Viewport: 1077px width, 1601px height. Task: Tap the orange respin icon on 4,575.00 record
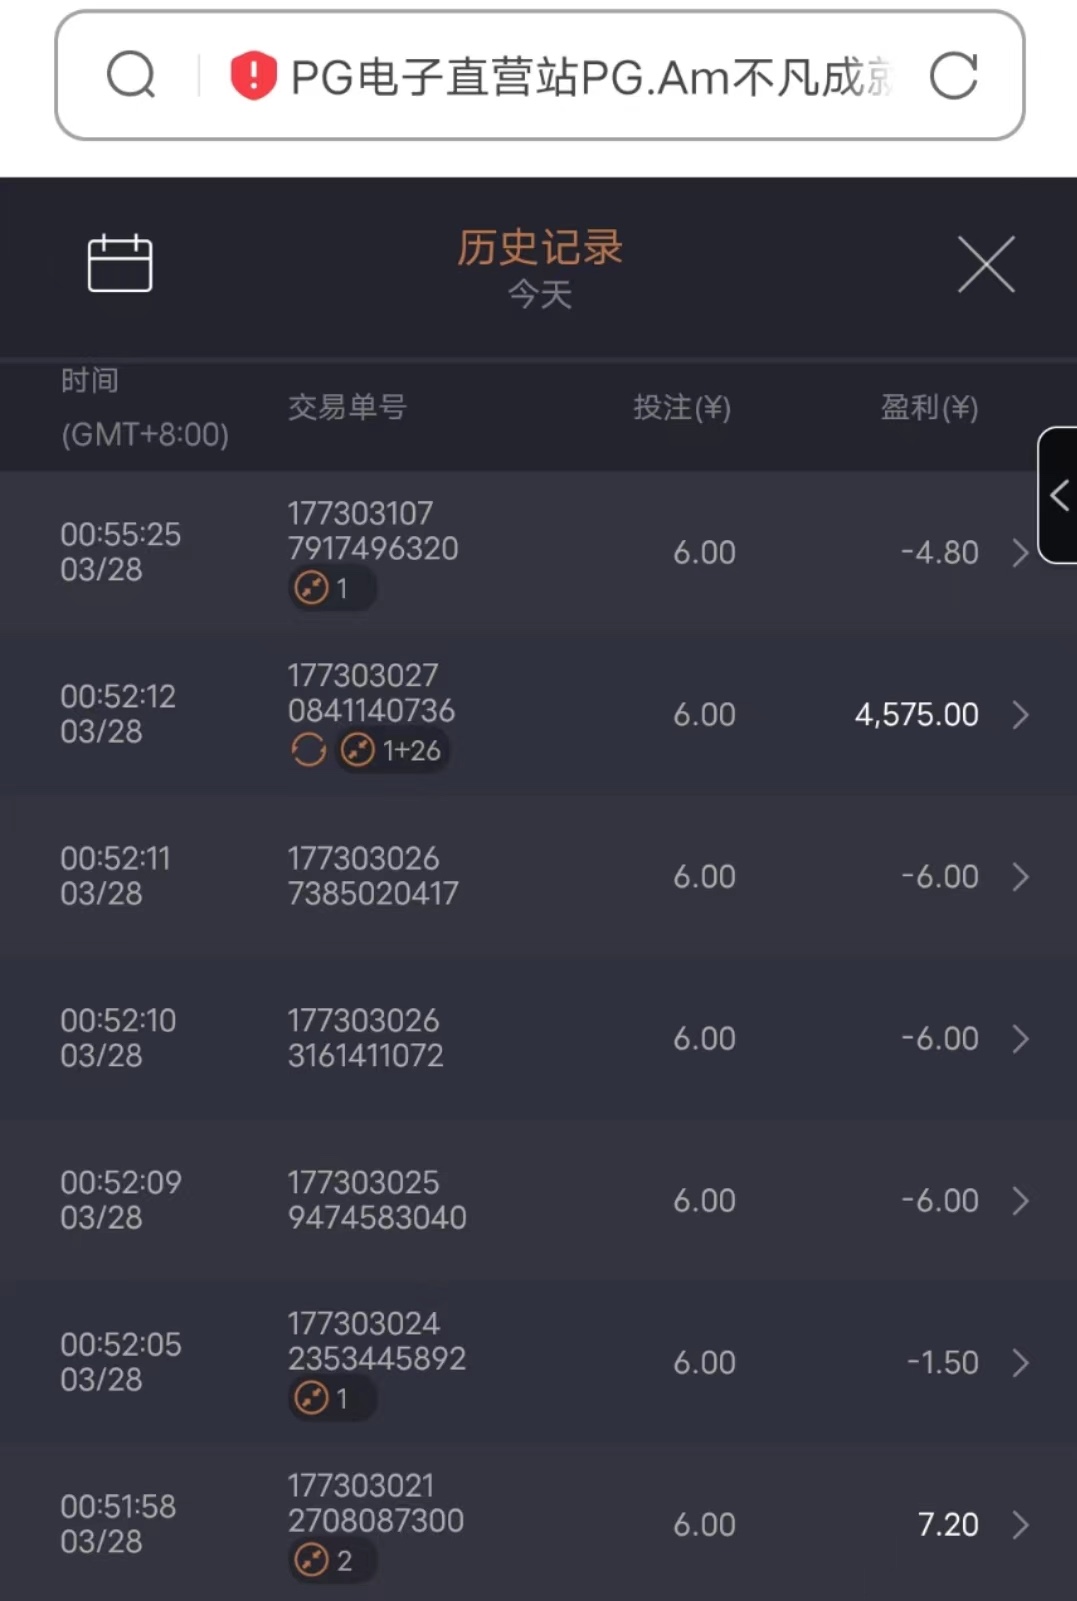point(309,750)
